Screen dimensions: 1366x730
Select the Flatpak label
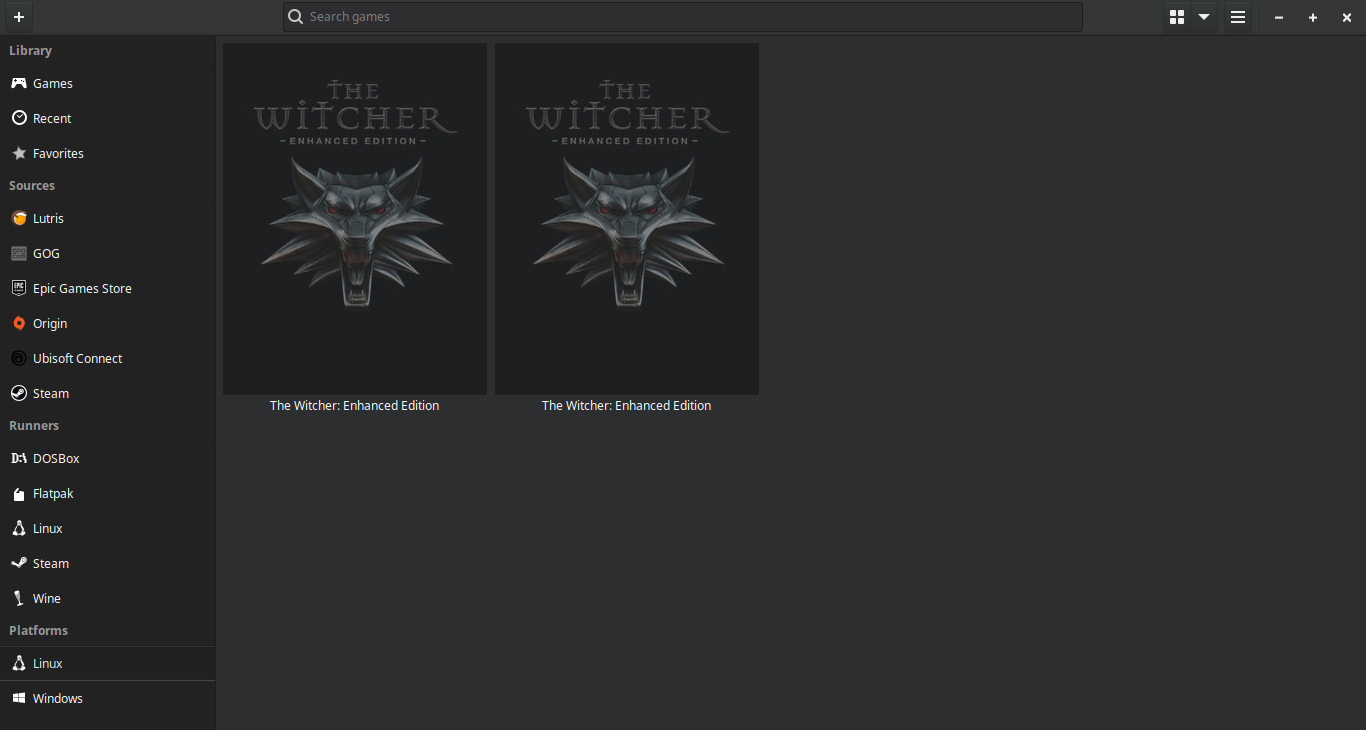pos(53,494)
